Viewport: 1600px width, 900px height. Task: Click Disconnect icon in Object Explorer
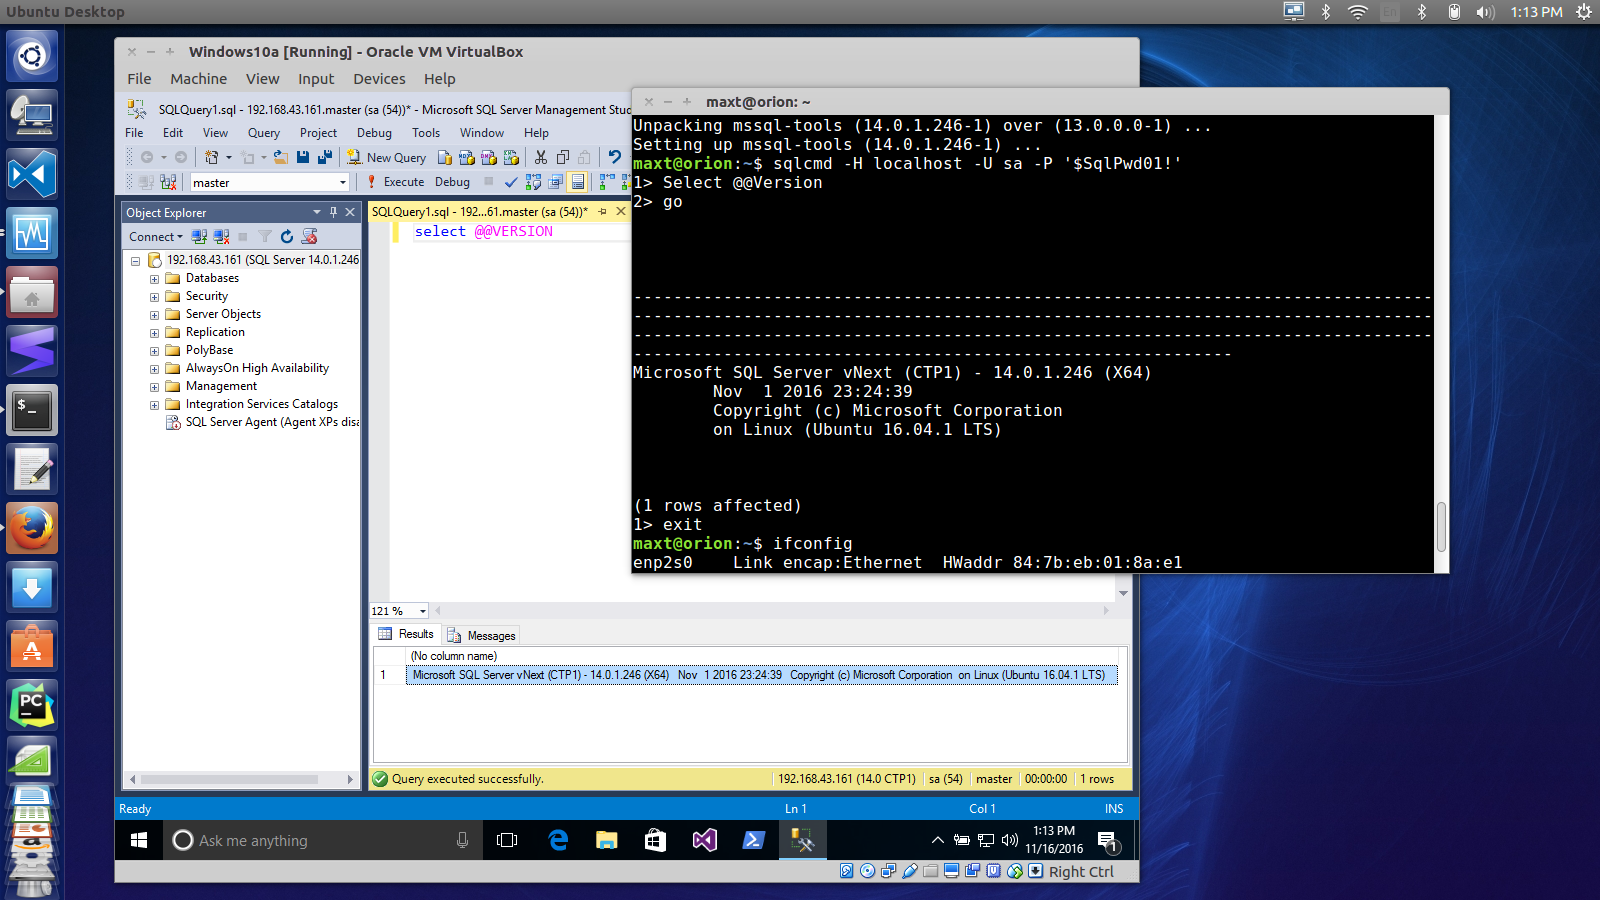[x=221, y=237]
